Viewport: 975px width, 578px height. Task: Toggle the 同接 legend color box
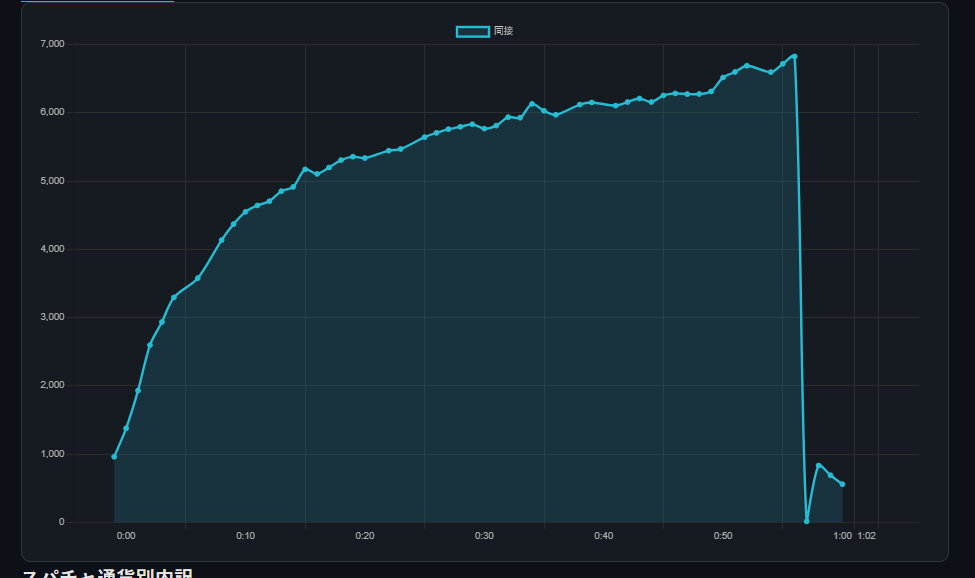(473, 31)
